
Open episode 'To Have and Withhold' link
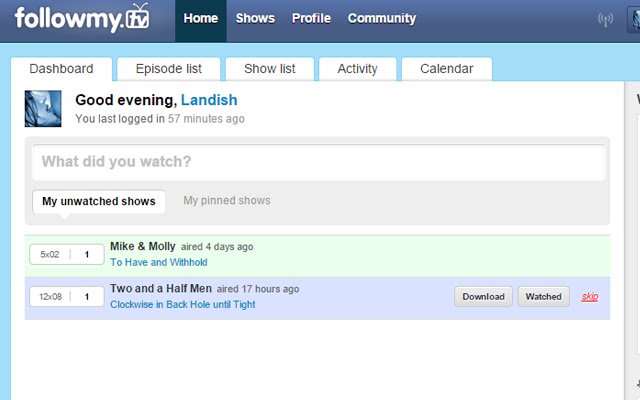click(x=159, y=262)
